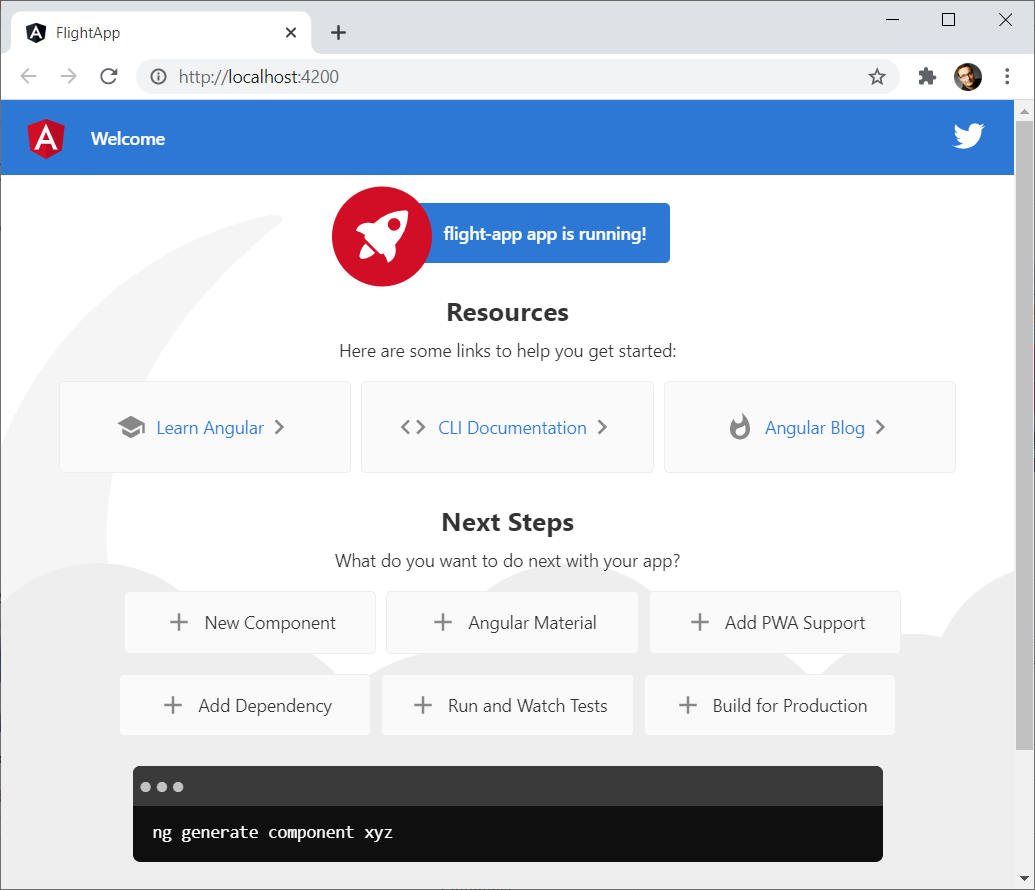1035x890 pixels.
Task: Click the plus icon on Run and Watch Tests
Action: point(423,705)
